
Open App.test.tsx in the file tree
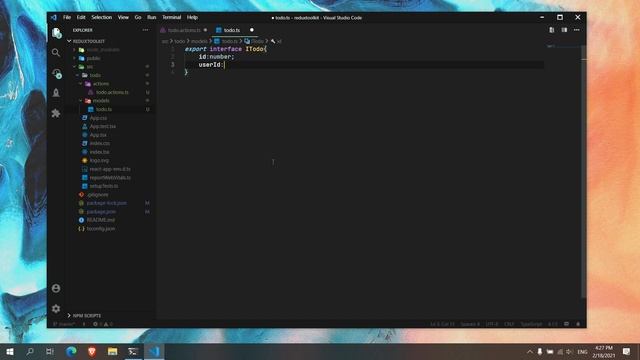[x=102, y=127]
